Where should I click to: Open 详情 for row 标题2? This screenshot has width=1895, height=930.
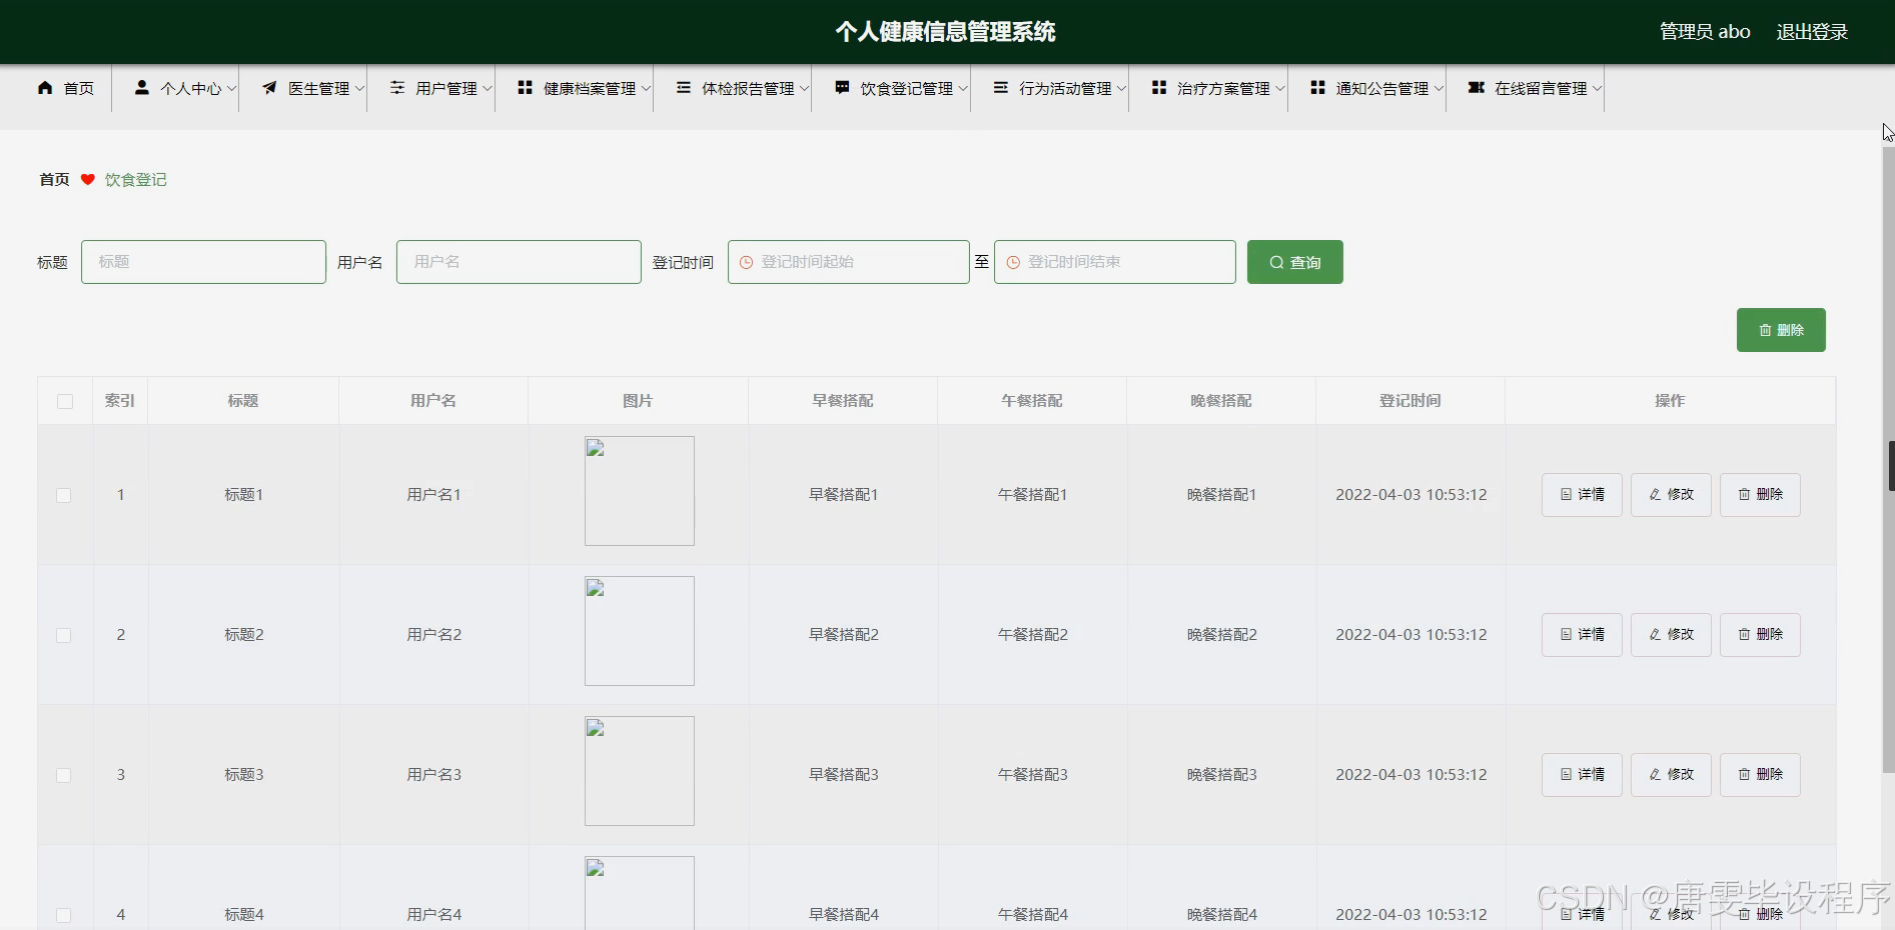[x=1582, y=635]
